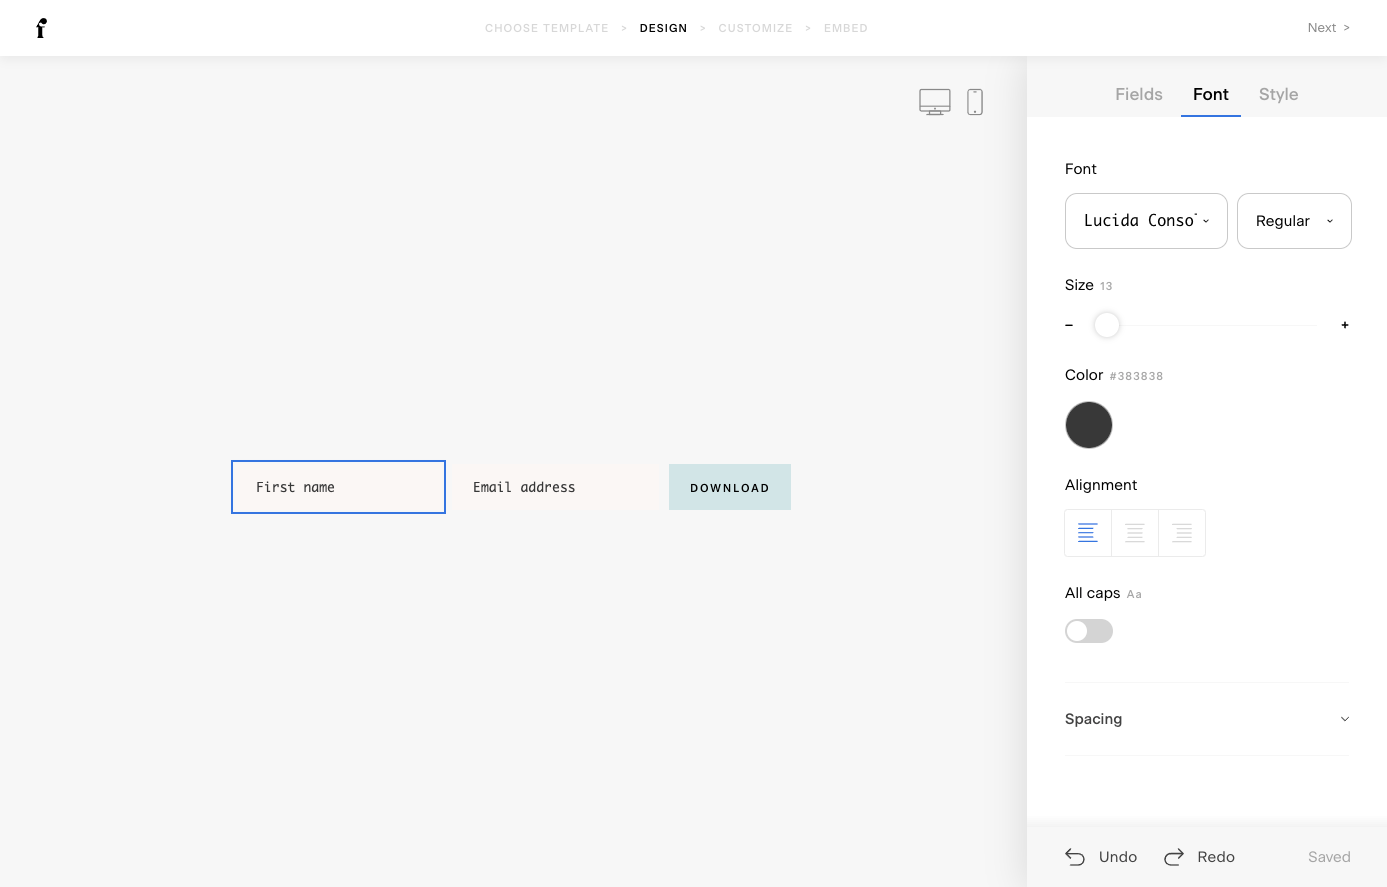
Task: Open the #383838 color swatch
Action: point(1089,424)
